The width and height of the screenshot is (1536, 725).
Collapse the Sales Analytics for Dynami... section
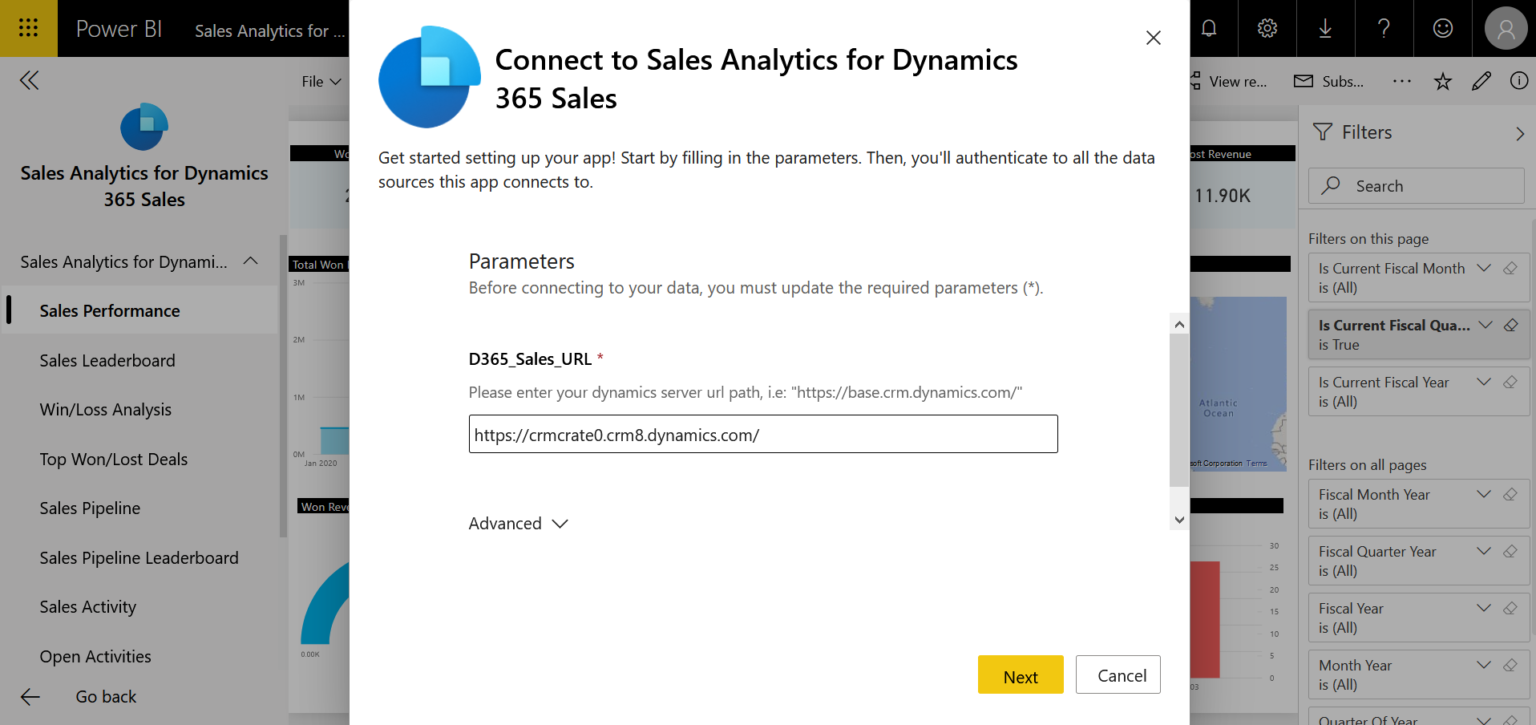click(251, 262)
